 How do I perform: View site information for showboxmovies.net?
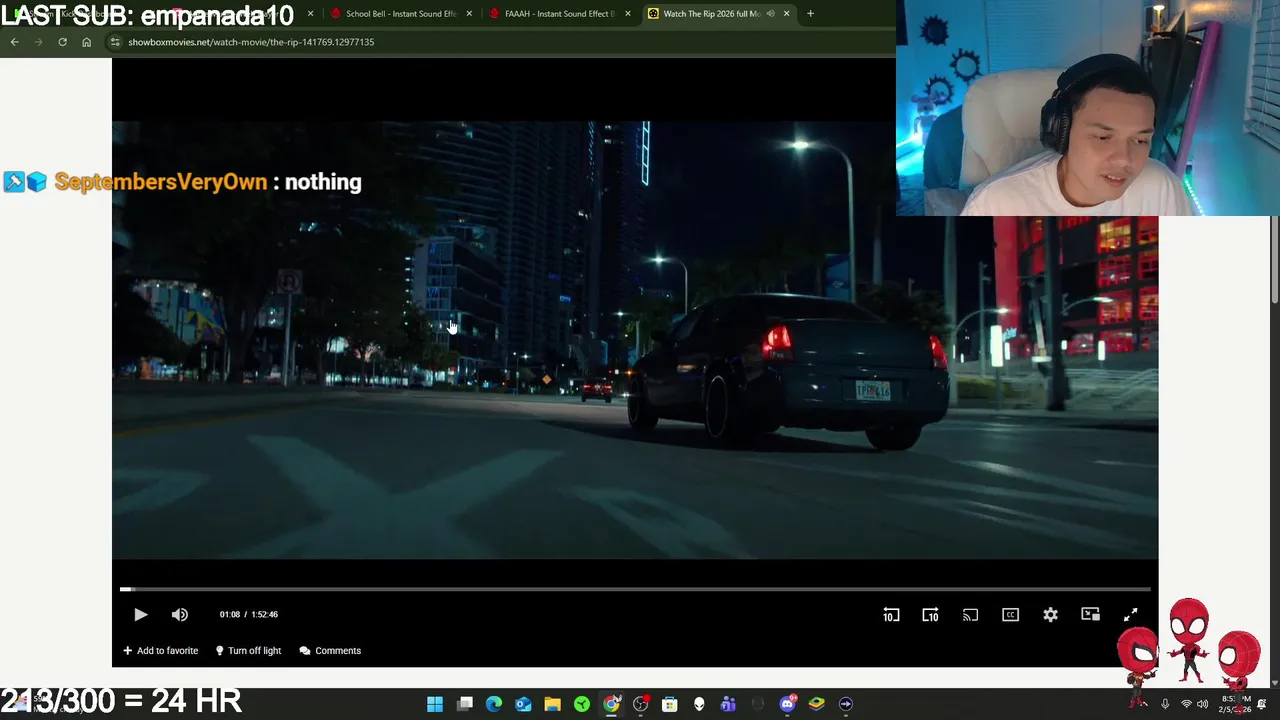click(115, 42)
